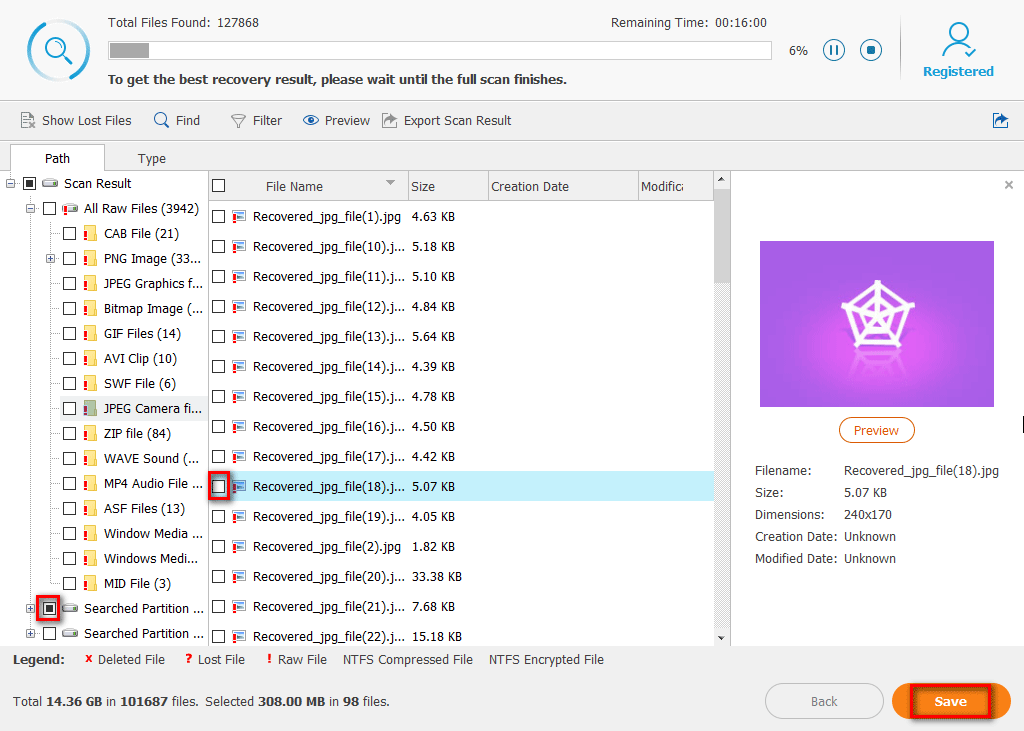Collapse the Scan Result tree node

(10, 184)
